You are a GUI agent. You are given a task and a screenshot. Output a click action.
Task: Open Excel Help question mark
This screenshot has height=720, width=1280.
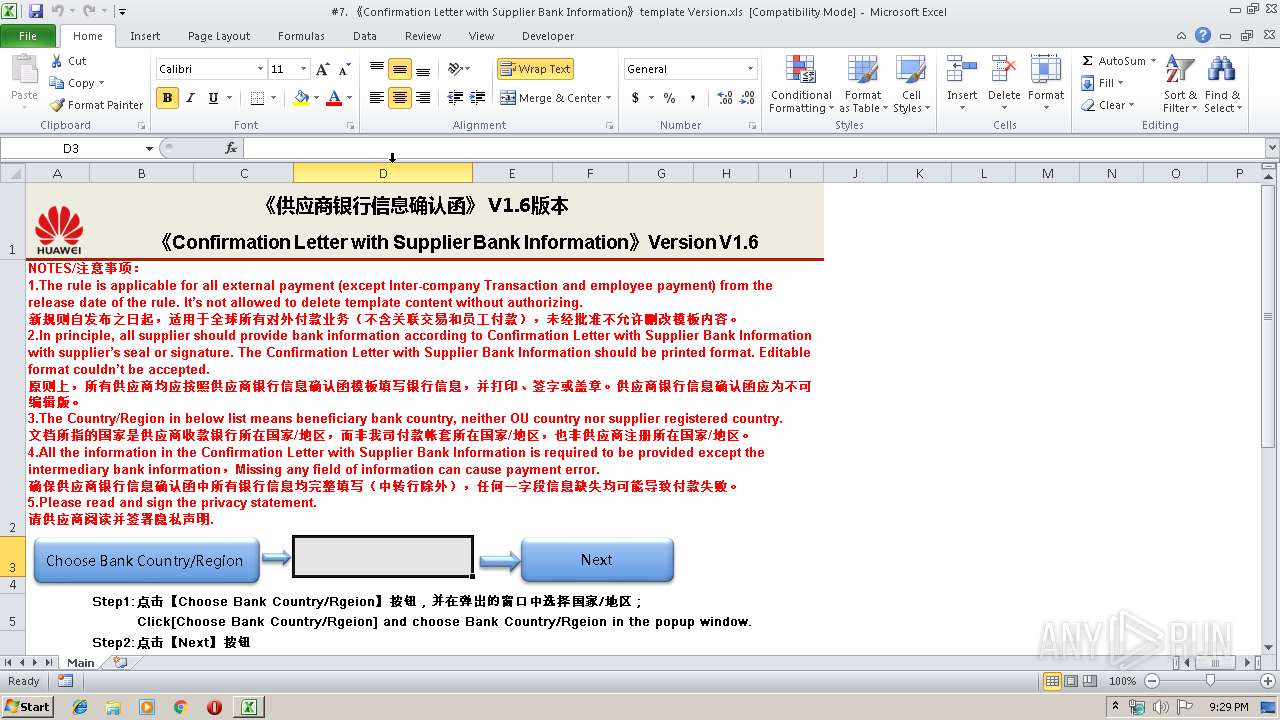pos(1202,35)
